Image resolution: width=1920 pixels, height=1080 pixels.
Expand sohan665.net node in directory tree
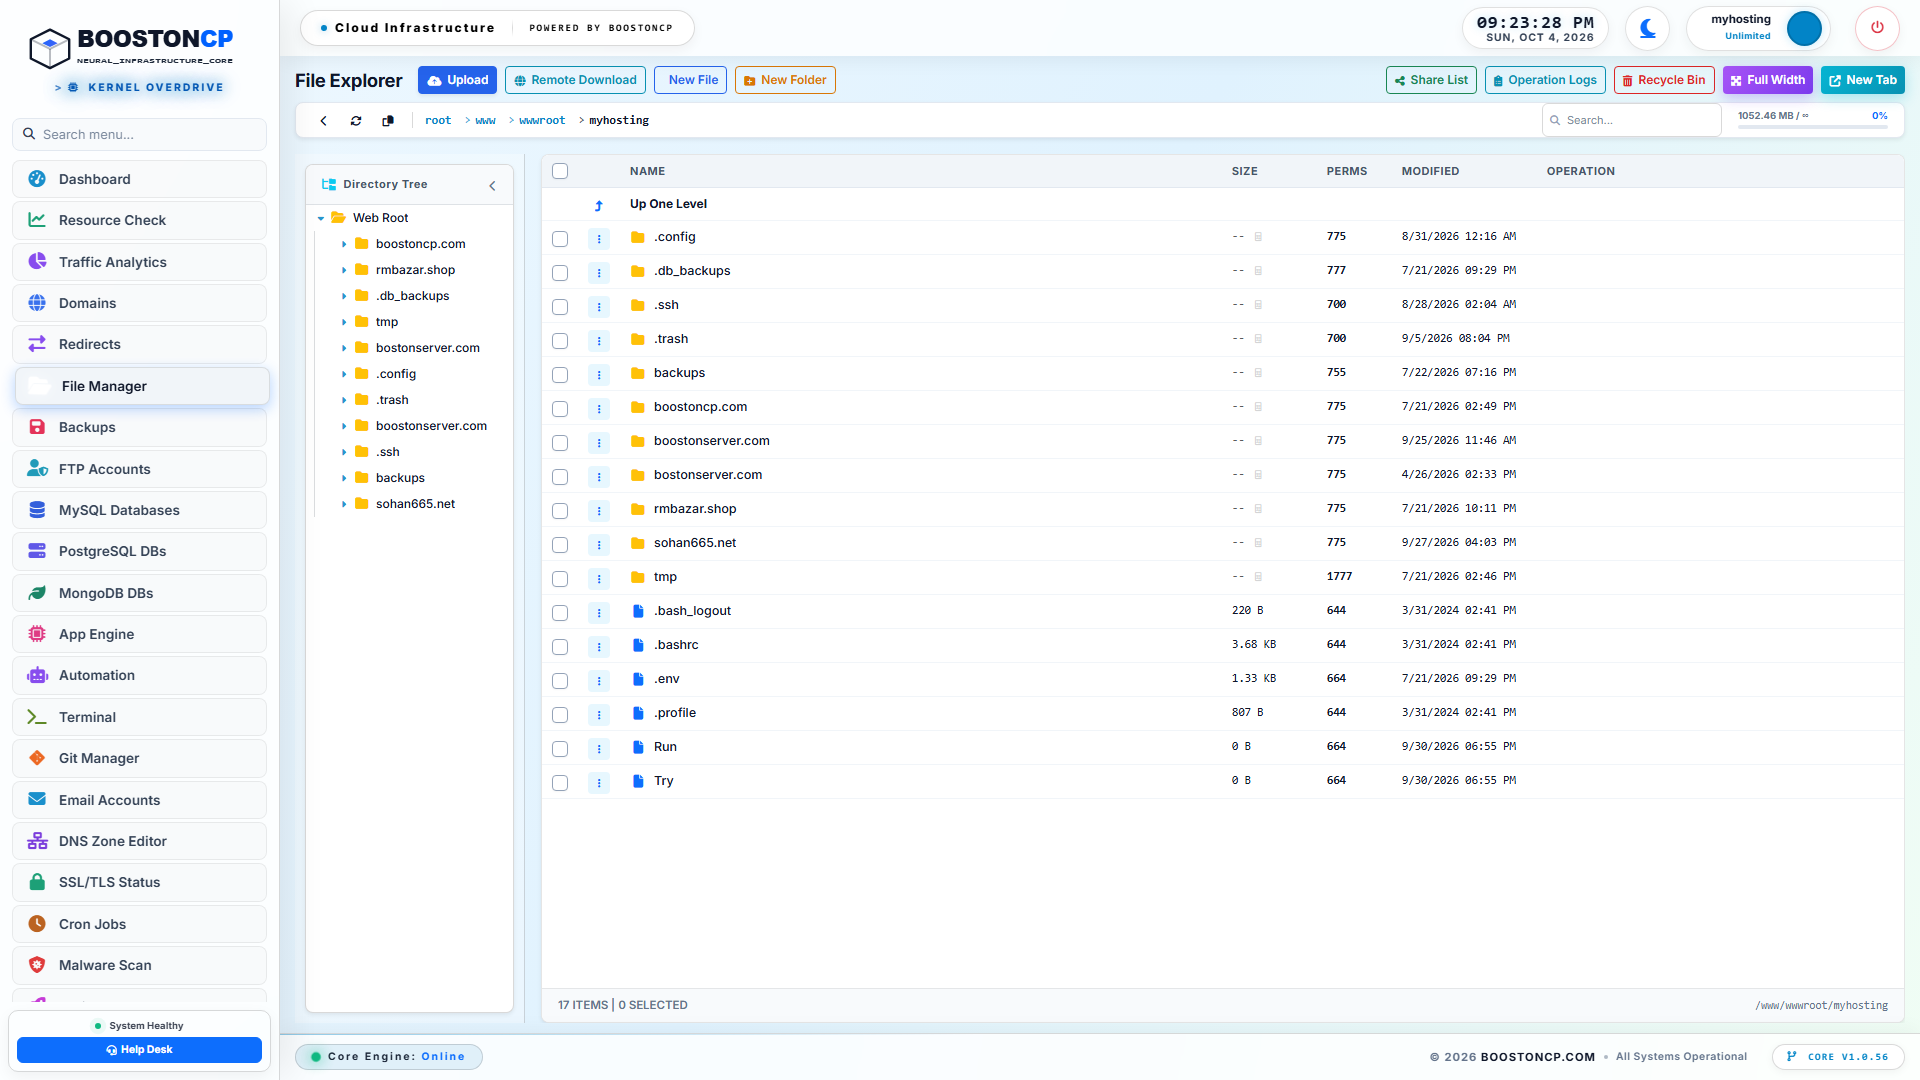pyautogui.click(x=344, y=504)
